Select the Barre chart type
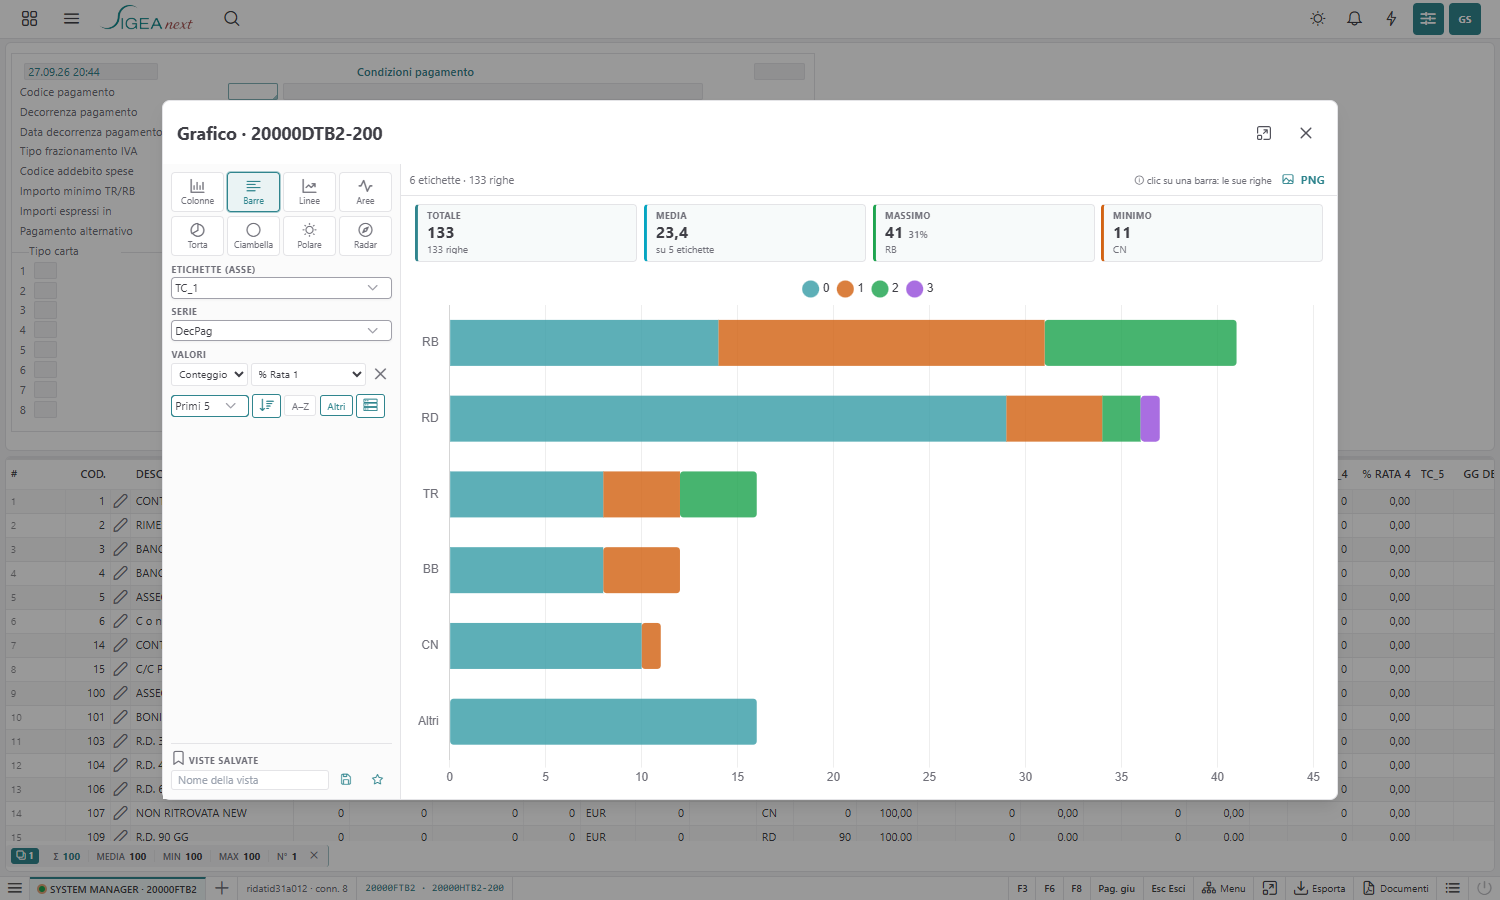The width and height of the screenshot is (1500, 900). point(253,192)
